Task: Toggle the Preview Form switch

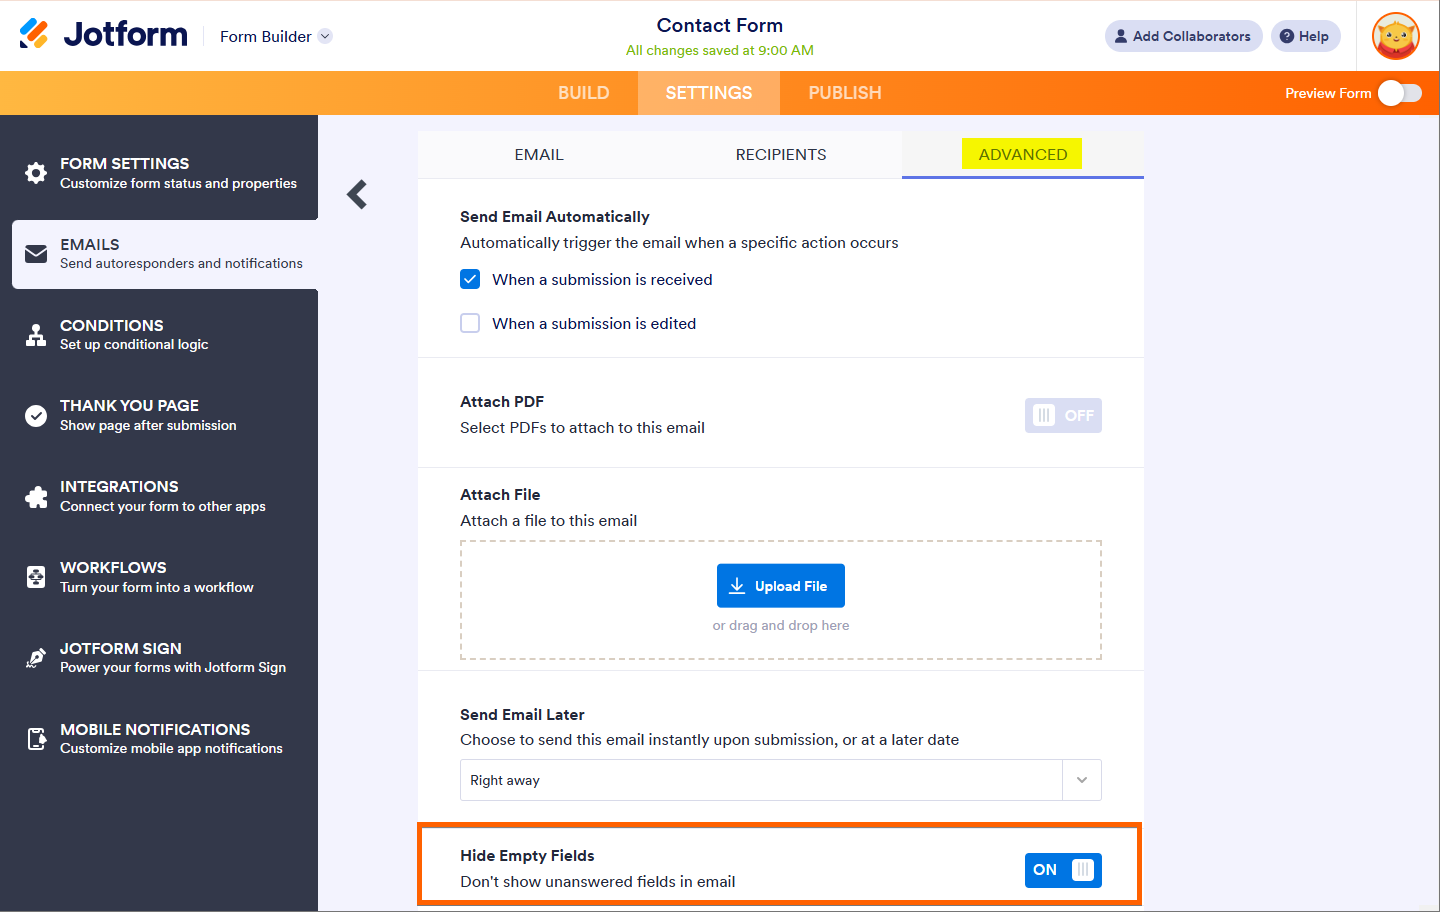Action: 1399,93
